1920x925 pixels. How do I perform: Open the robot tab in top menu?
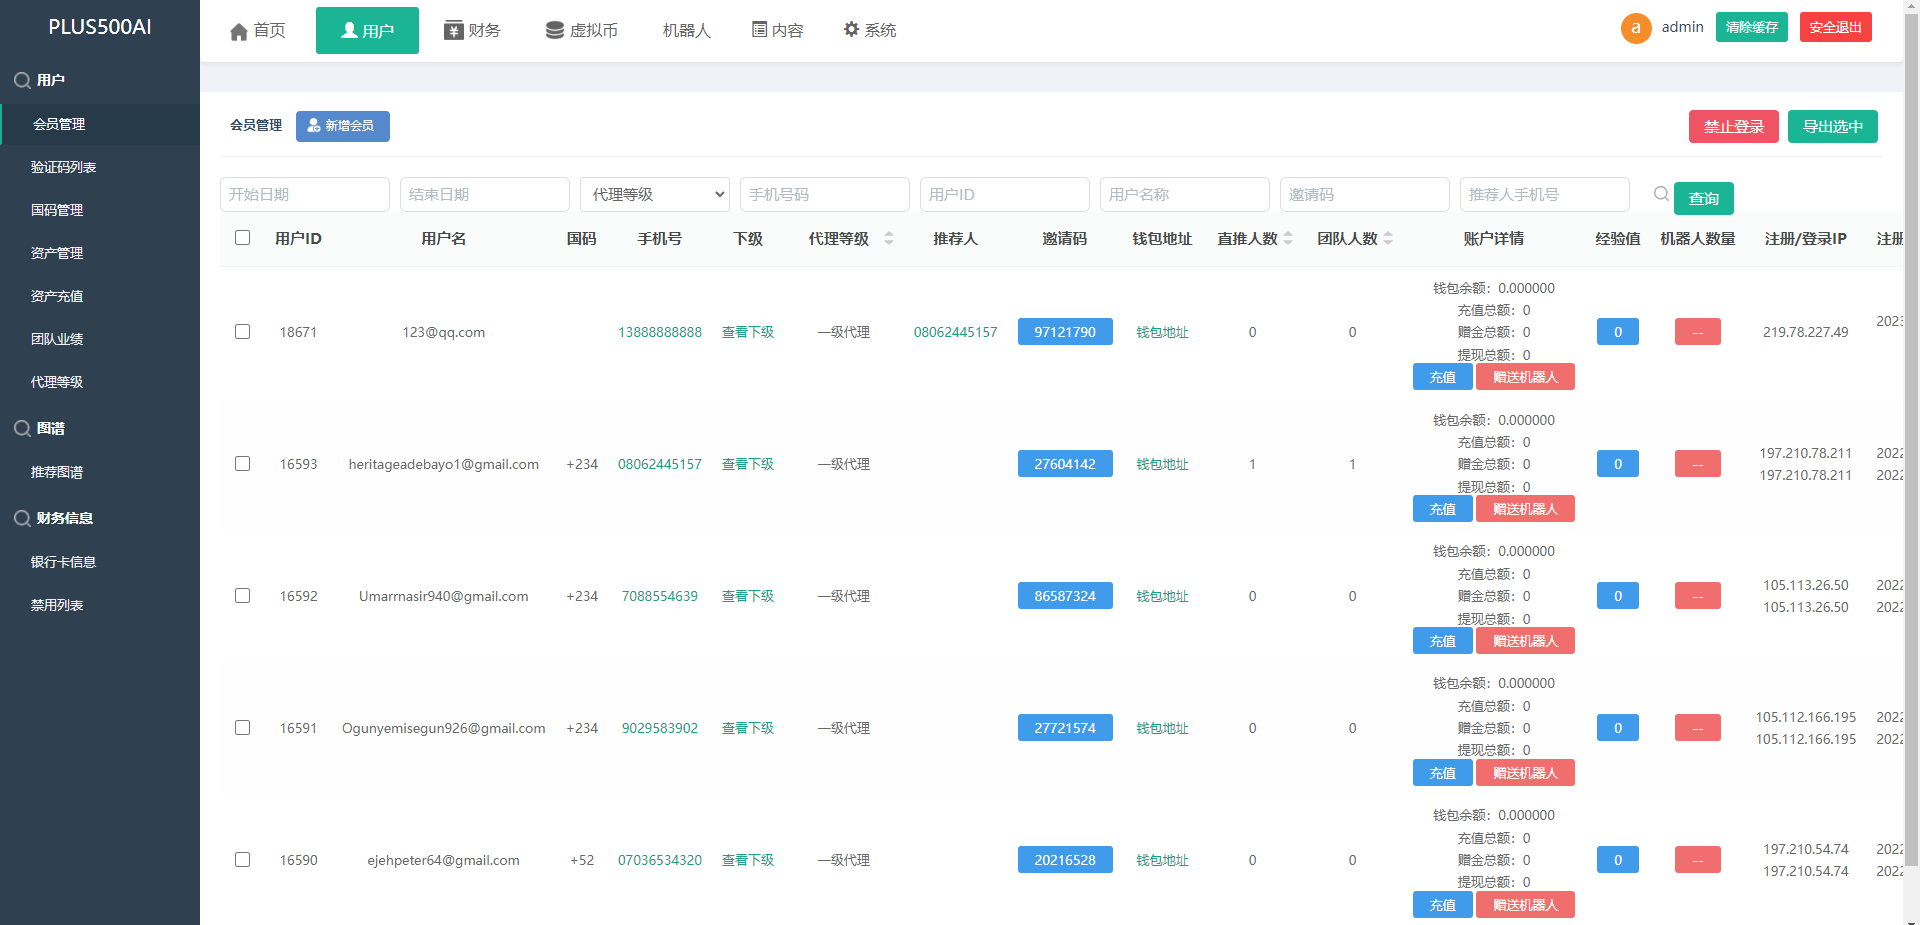pos(686,31)
